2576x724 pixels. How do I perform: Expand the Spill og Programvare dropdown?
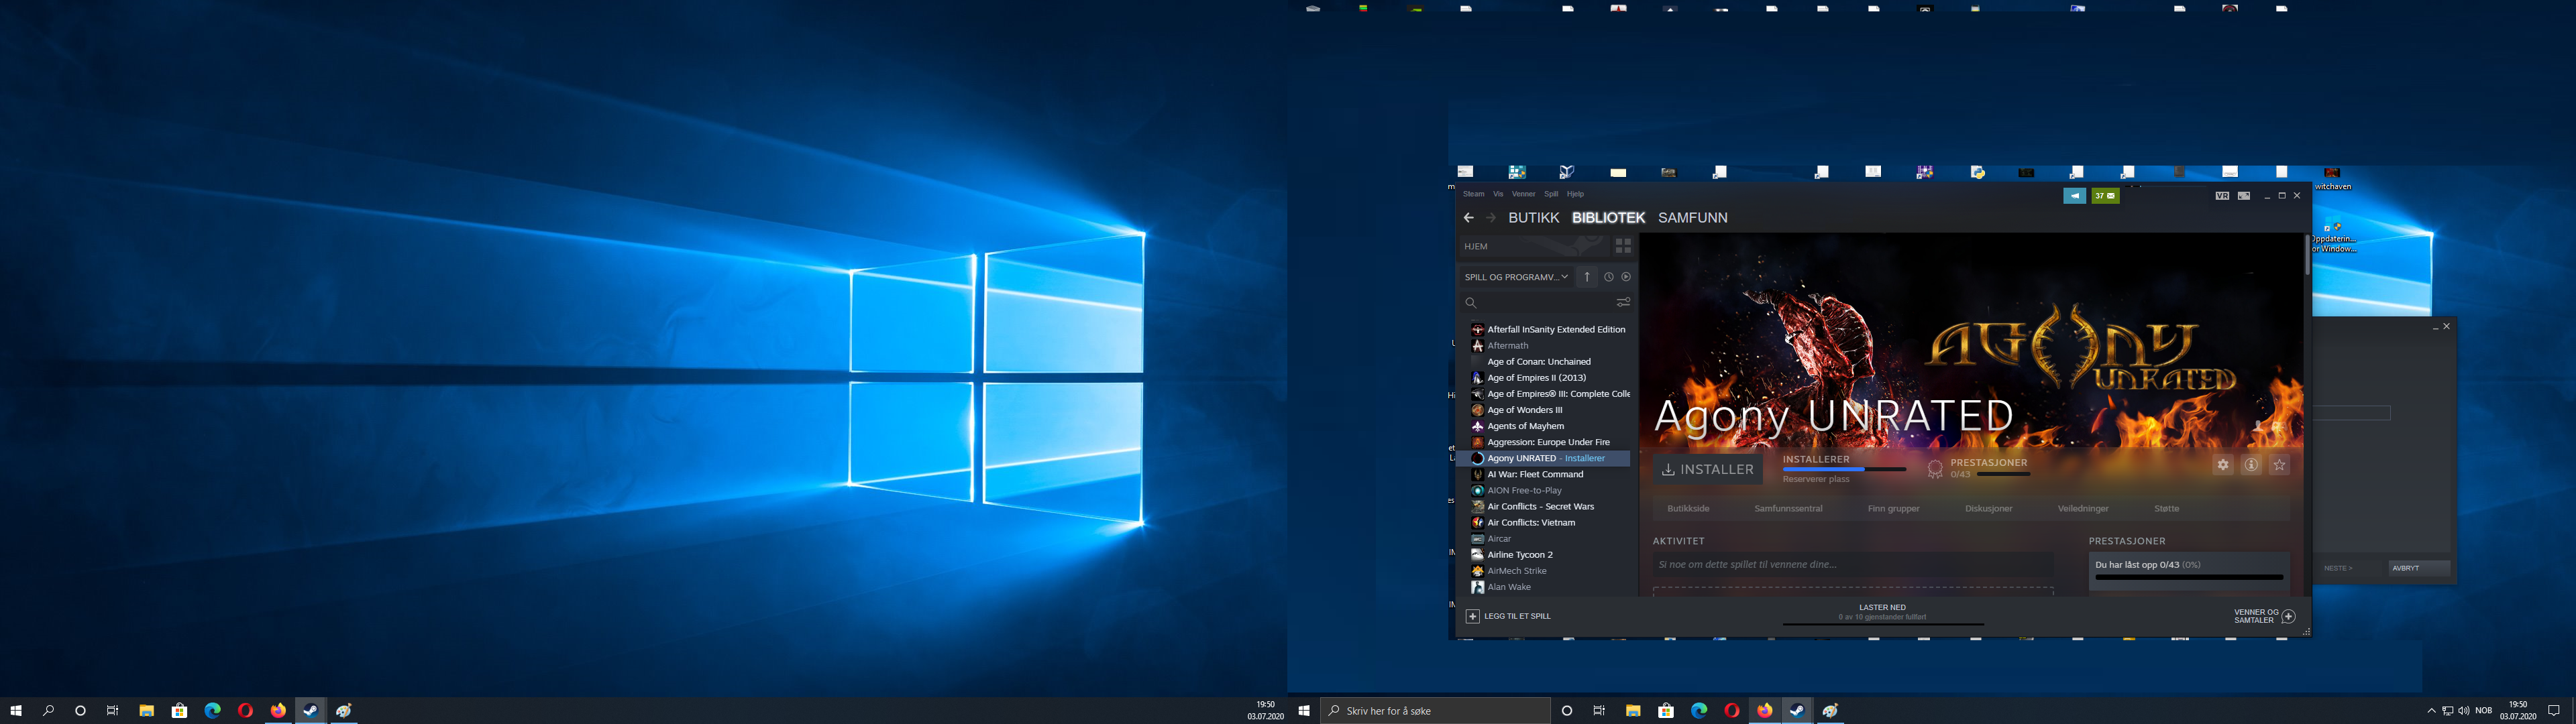point(1516,277)
